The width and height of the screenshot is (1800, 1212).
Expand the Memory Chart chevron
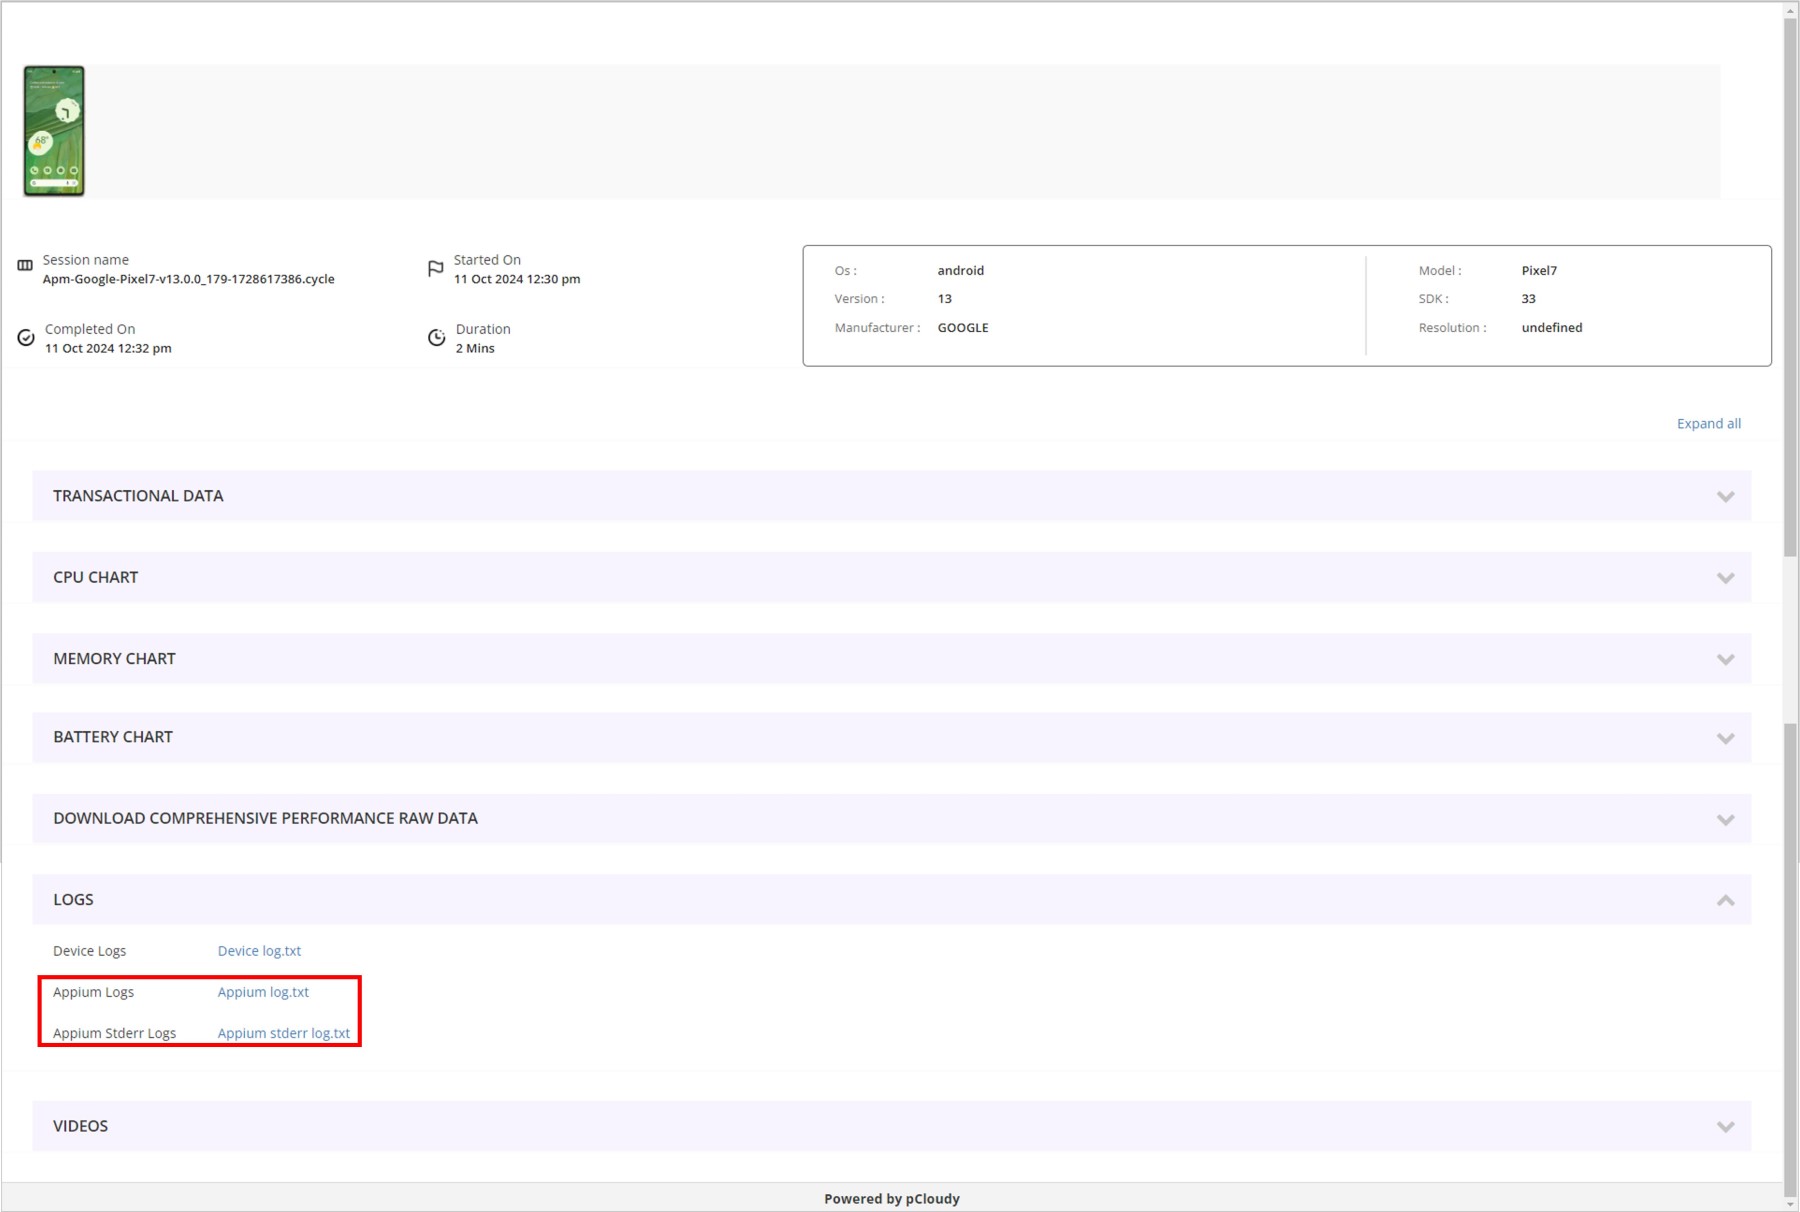[x=1725, y=659]
